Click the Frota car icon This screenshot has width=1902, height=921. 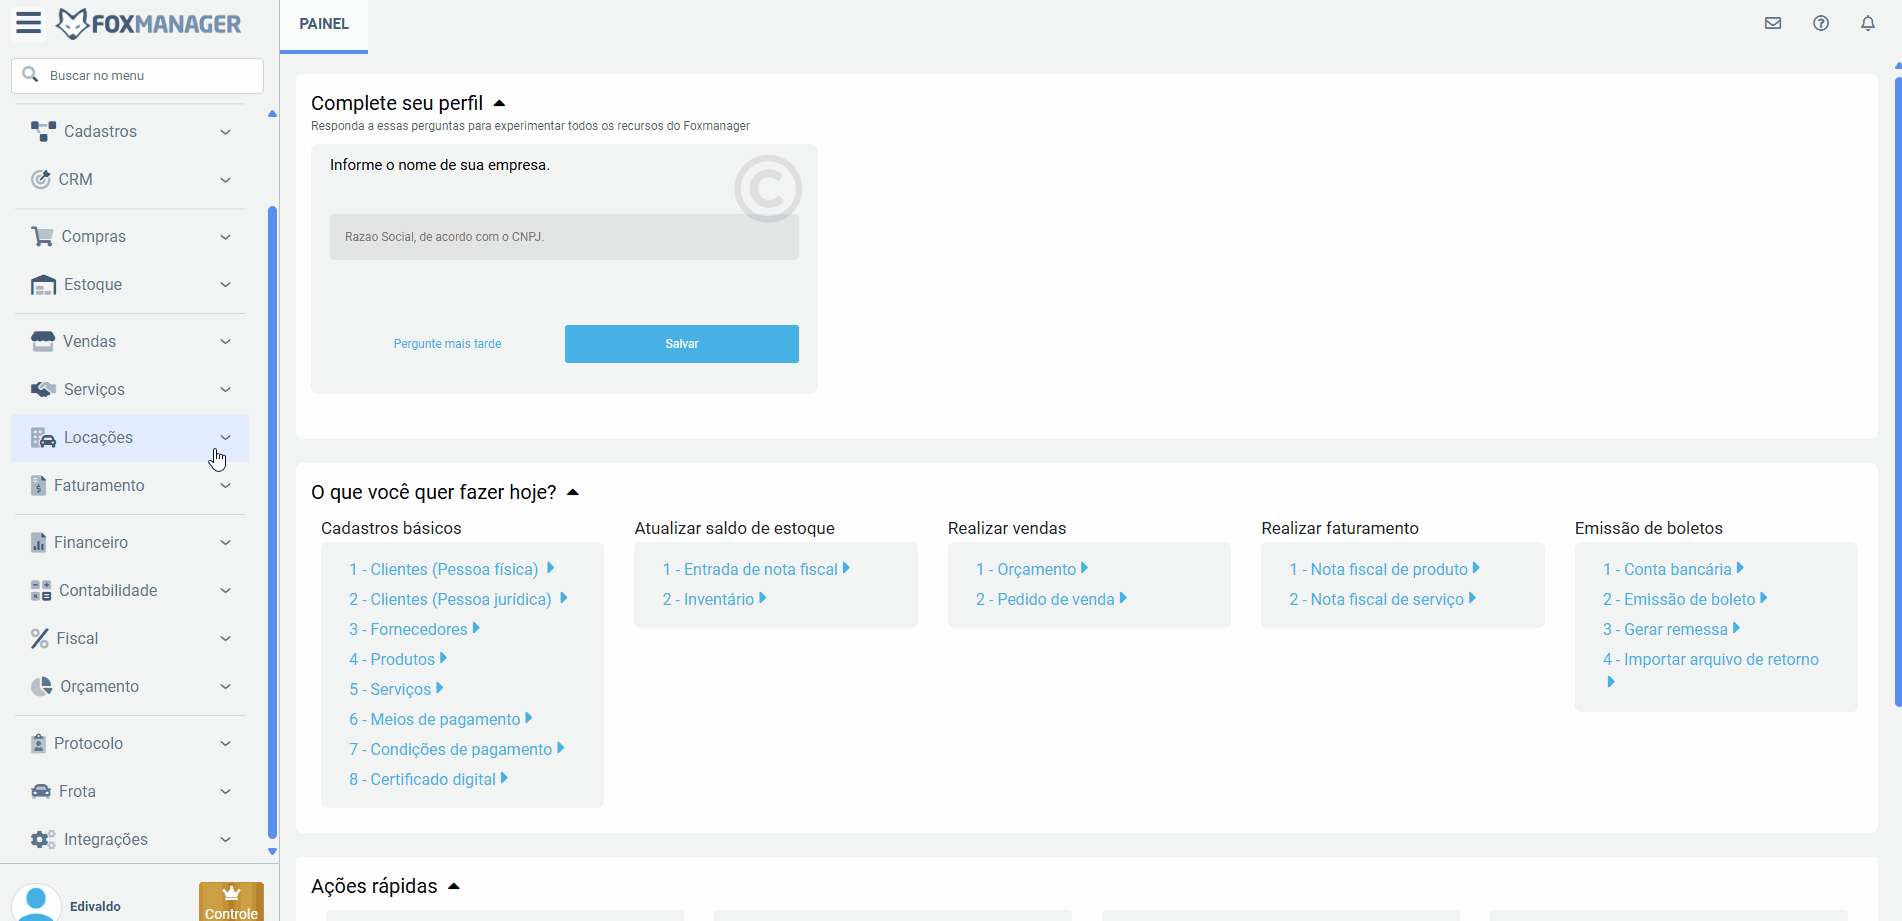41,791
